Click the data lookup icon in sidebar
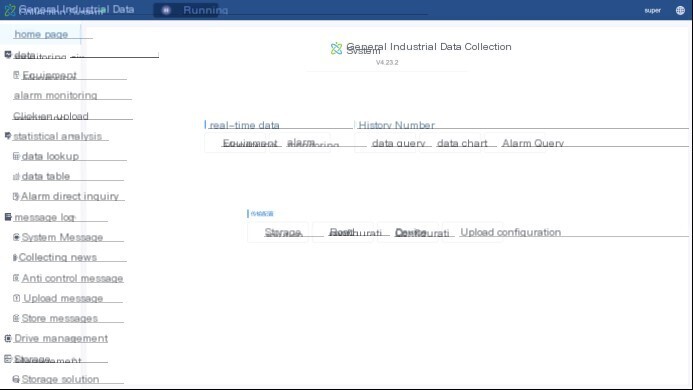The width and height of the screenshot is (693, 390). point(16,156)
